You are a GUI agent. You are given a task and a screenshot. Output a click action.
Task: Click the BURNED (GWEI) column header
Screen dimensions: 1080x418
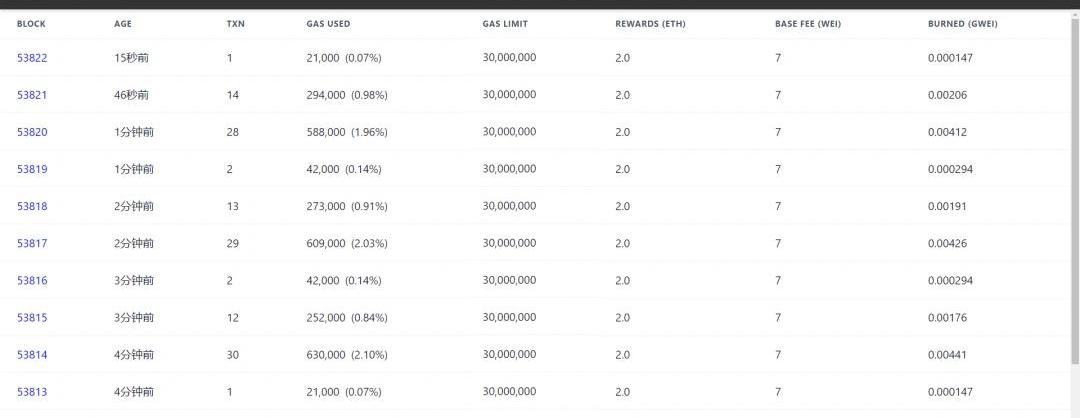(x=963, y=24)
